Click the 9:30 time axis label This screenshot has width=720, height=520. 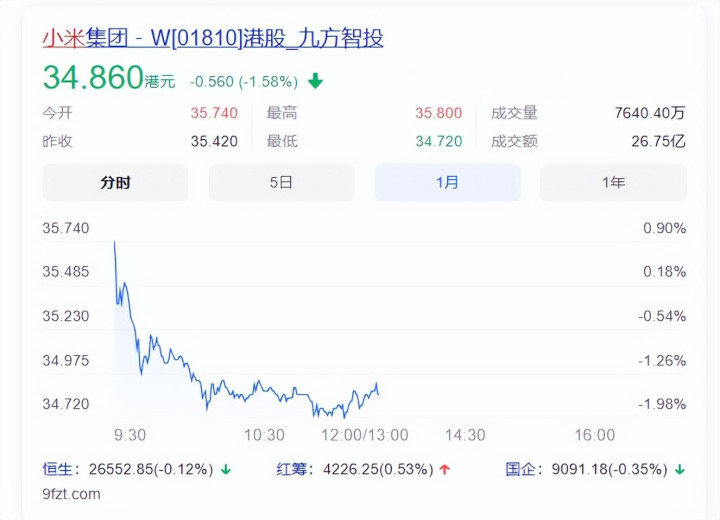(x=130, y=435)
